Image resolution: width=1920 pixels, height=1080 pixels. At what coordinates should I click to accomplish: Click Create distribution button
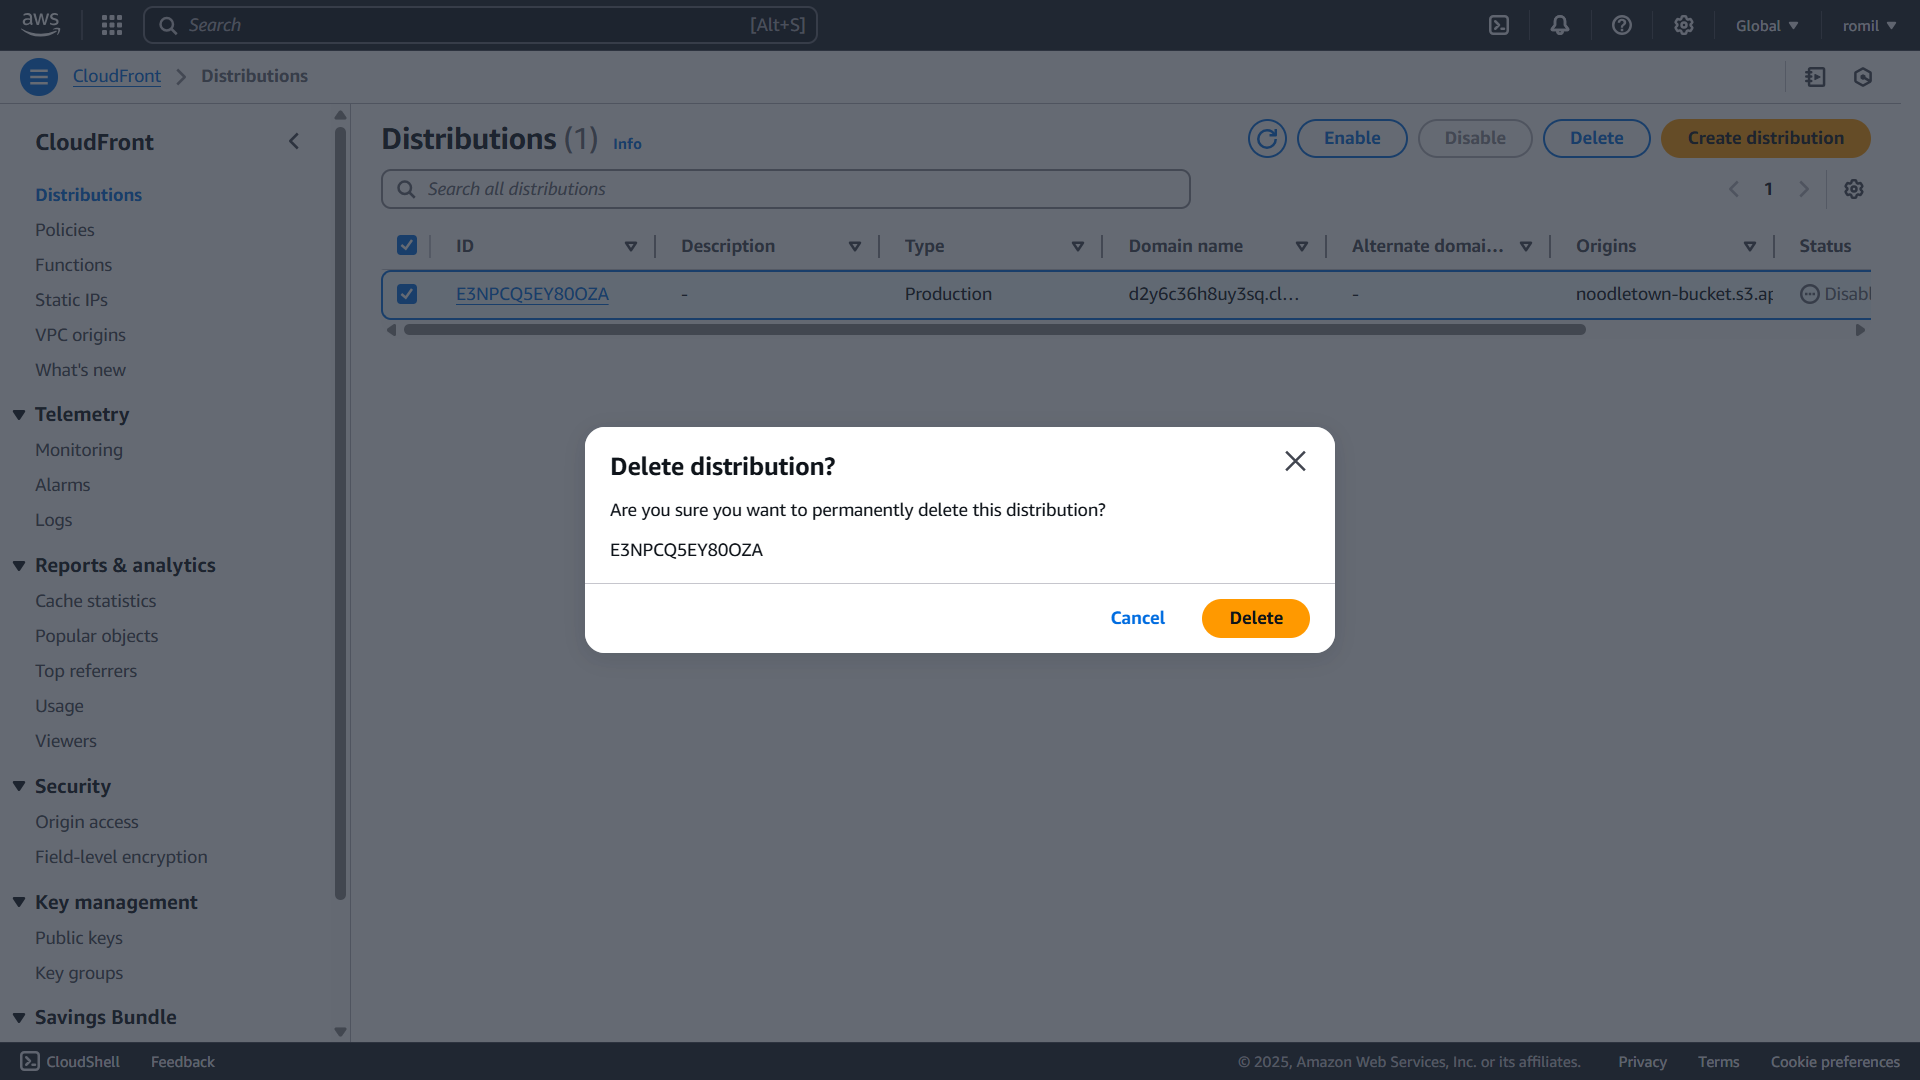click(1766, 138)
